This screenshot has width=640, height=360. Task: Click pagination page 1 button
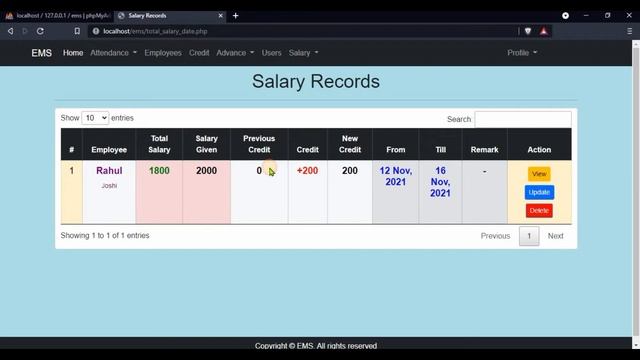[529, 236]
